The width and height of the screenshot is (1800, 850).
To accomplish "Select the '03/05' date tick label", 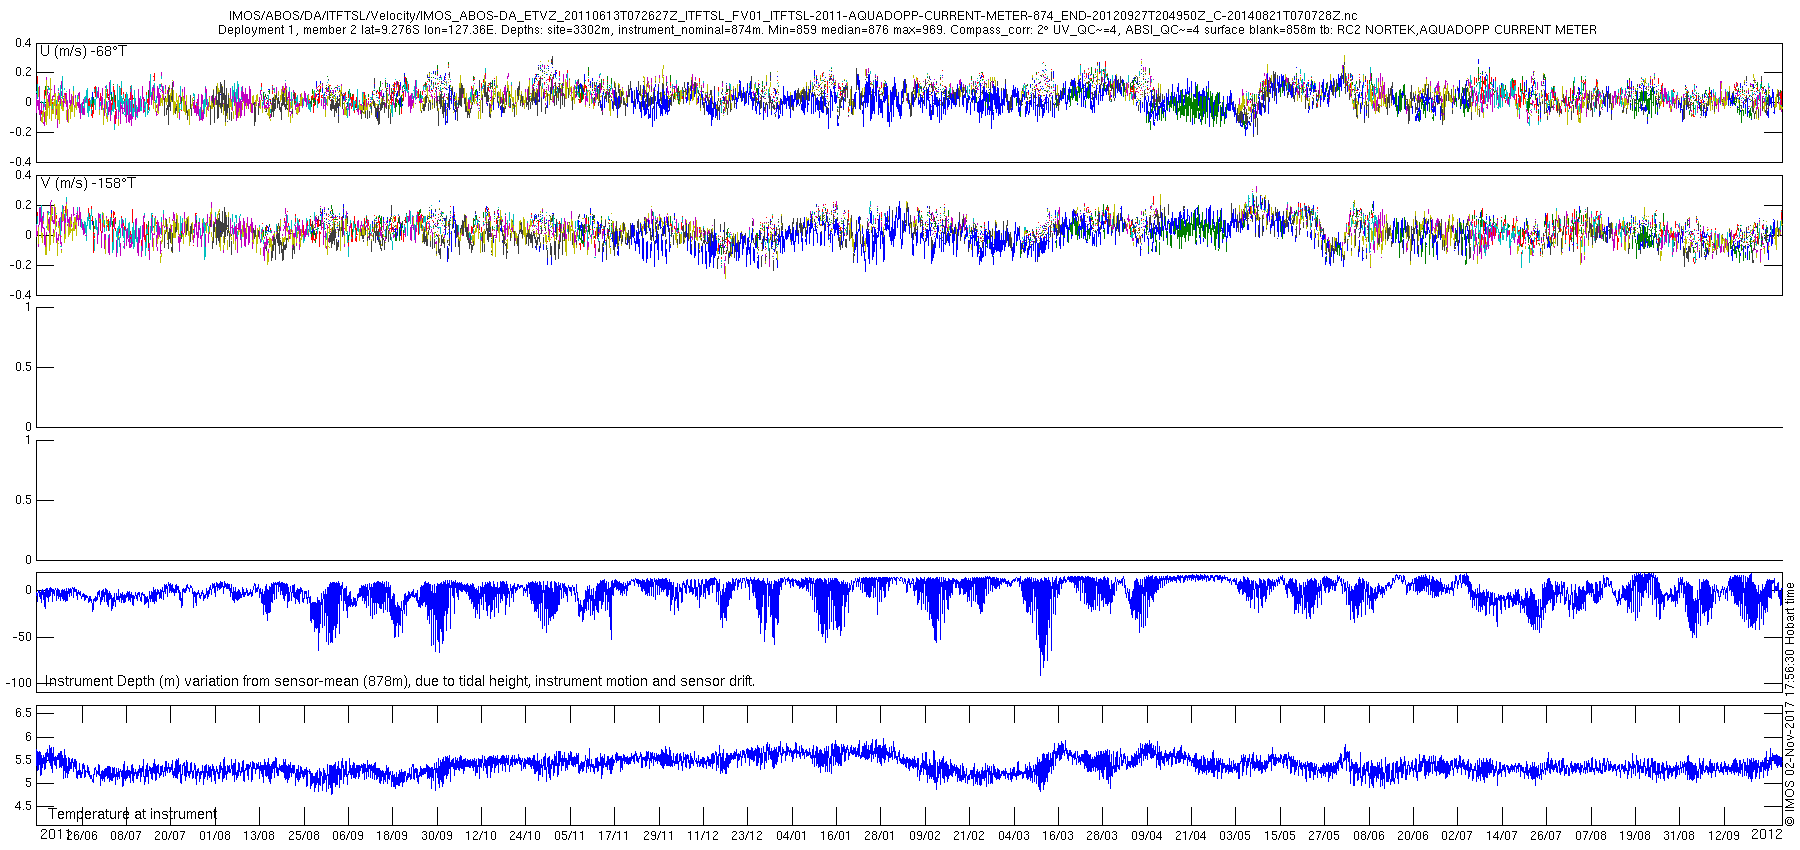I will tap(1235, 836).
